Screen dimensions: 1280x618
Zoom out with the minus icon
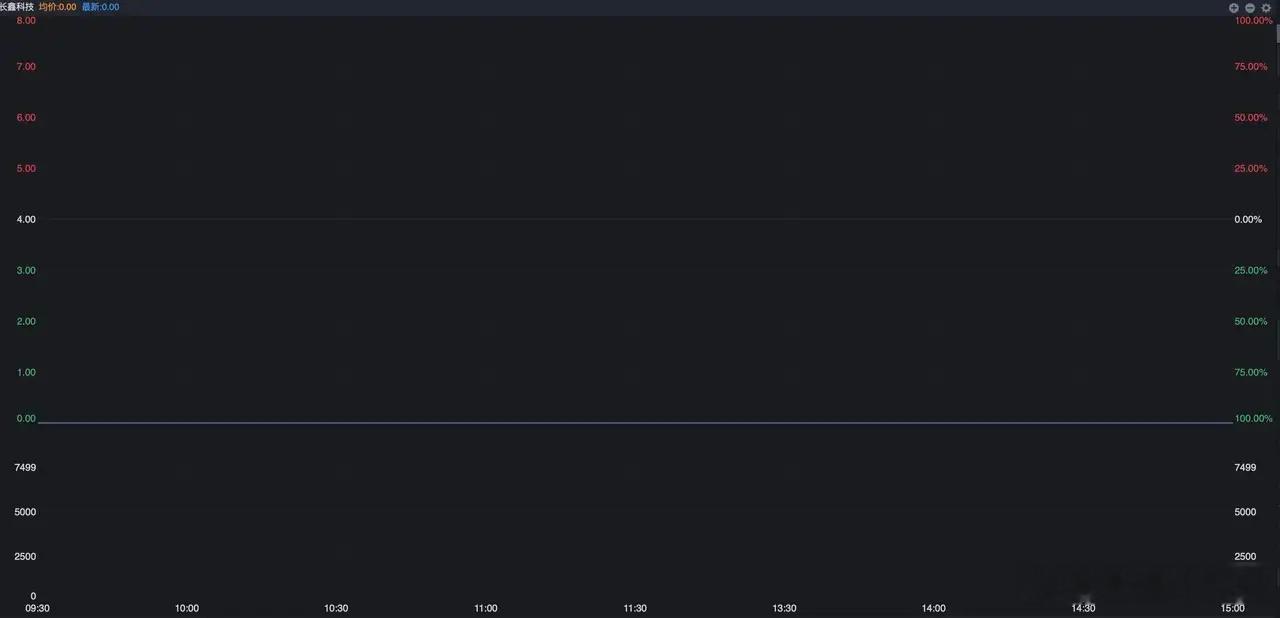click(x=1250, y=7)
